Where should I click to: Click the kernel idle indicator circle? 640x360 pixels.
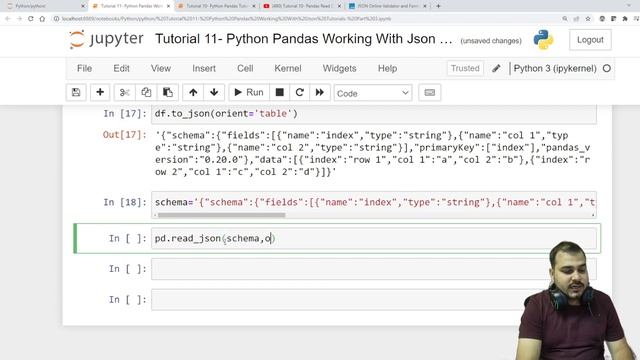pyautogui.click(x=607, y=69)
